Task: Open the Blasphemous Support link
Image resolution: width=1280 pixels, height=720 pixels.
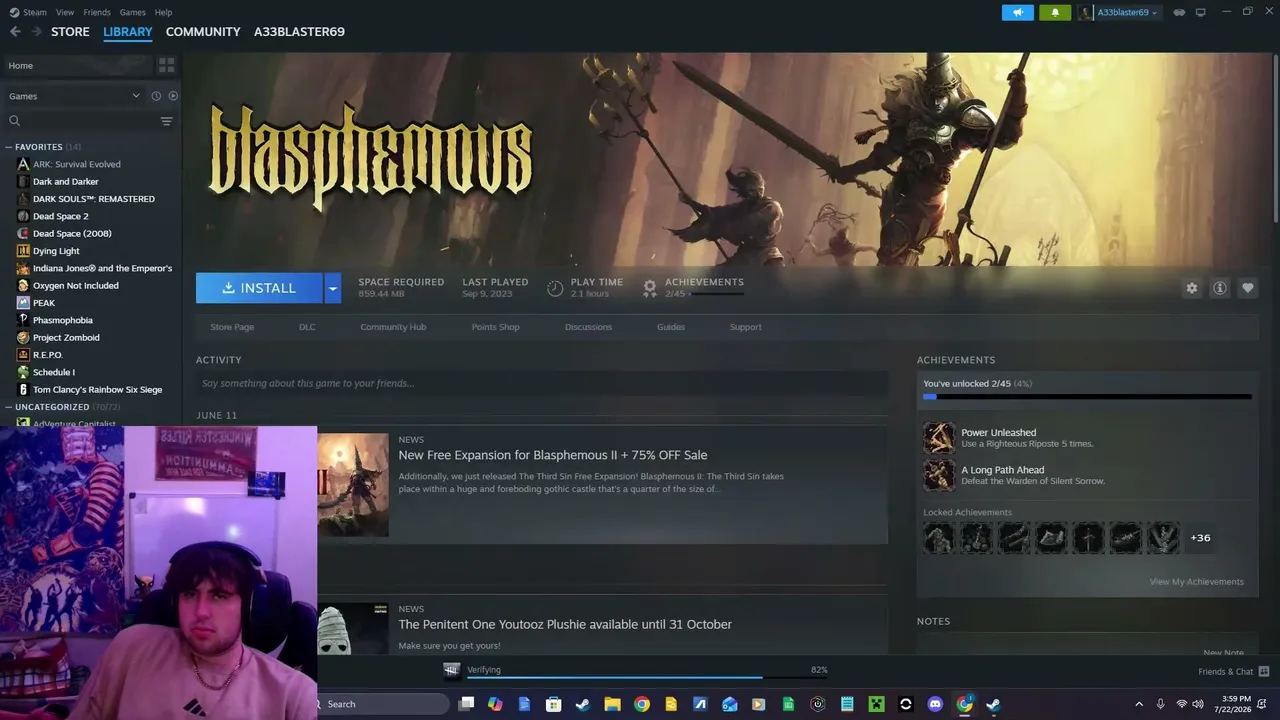Action: click(x=745, y=327)
